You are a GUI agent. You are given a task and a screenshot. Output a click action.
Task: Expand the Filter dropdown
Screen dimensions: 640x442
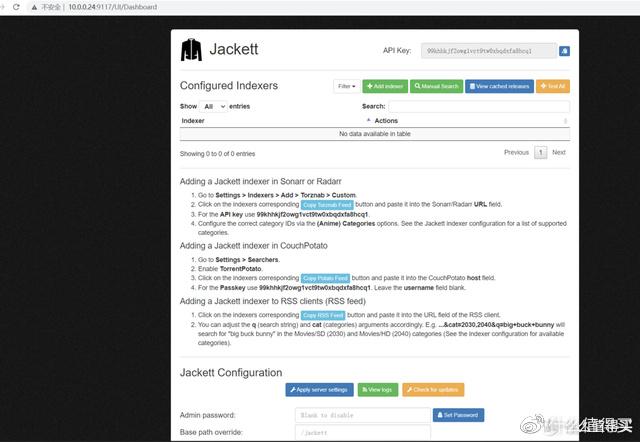click(346, 86)
